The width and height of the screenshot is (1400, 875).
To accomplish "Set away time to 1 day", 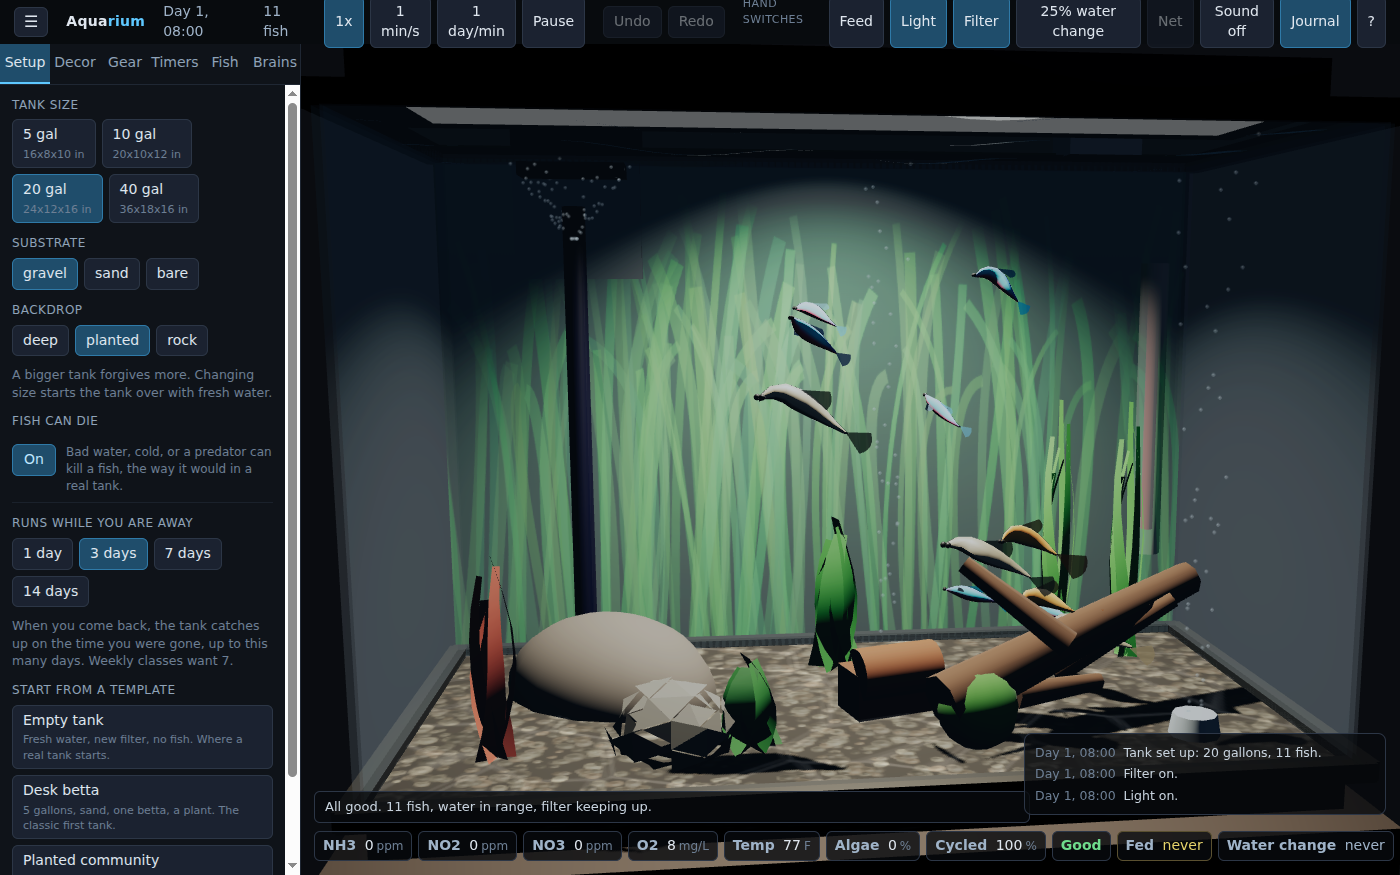I will 42,553.
